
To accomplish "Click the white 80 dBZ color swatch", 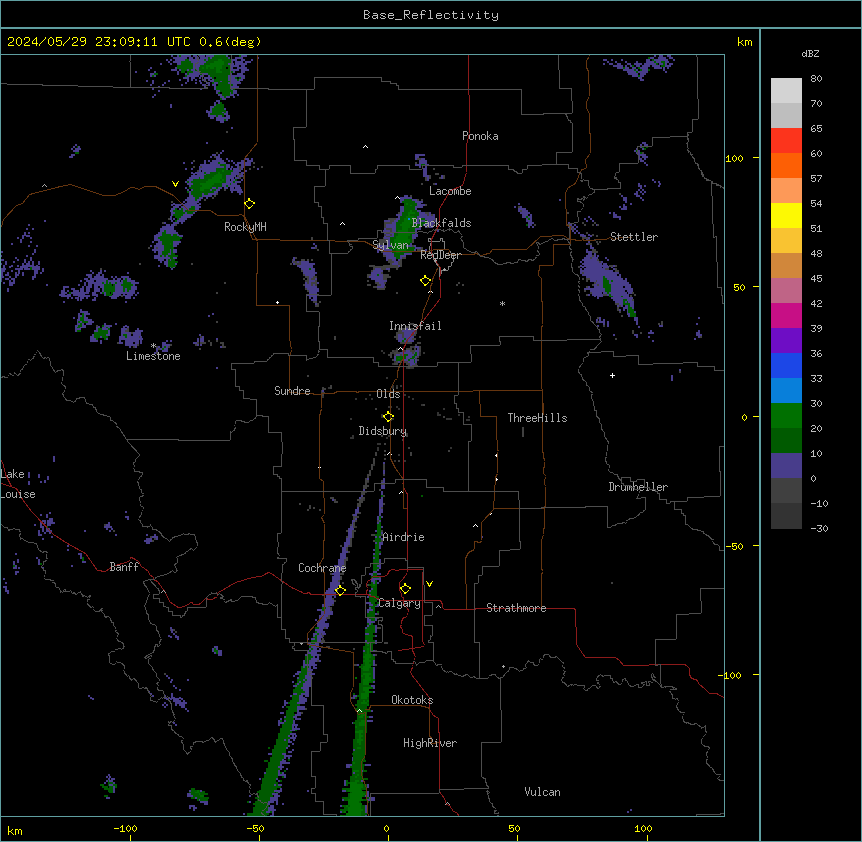I will [x=786, y=91].
